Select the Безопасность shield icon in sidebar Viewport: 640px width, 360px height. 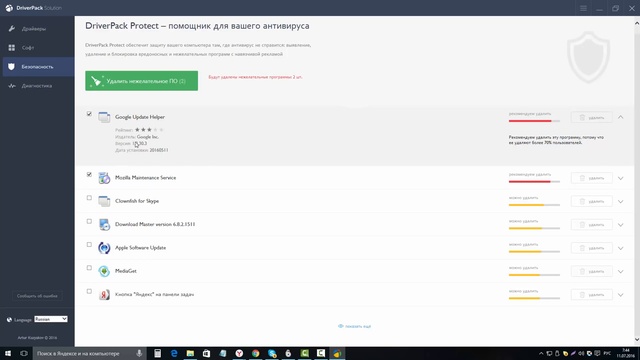[x=11, y=67]
